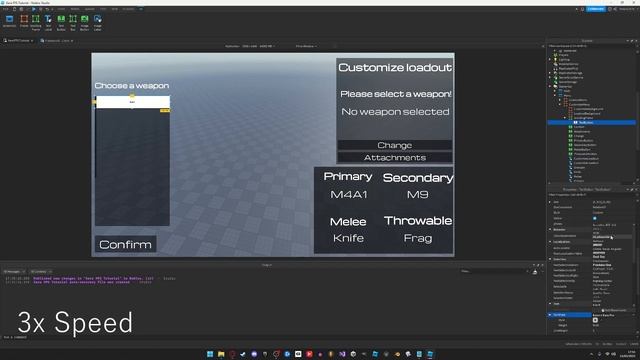
Task: Select ServerStorage in Explorer
Action: 567,82
